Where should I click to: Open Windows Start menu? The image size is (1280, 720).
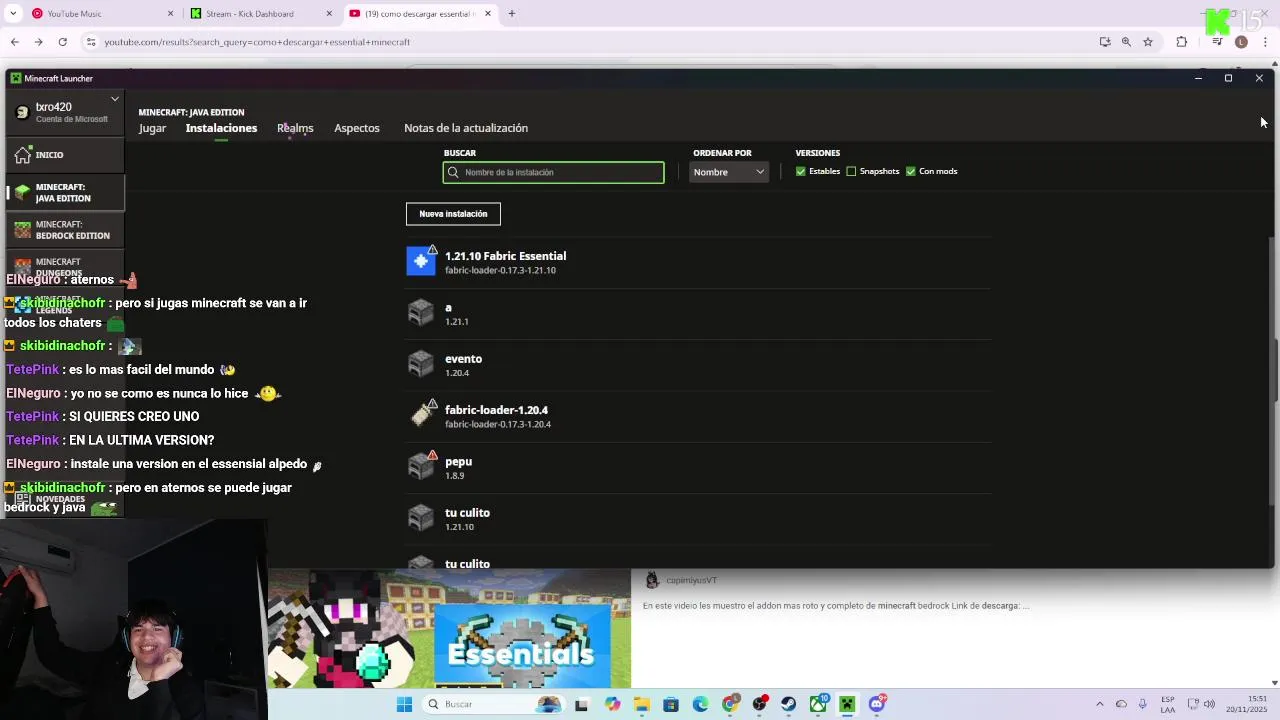[x=404, y=704]
